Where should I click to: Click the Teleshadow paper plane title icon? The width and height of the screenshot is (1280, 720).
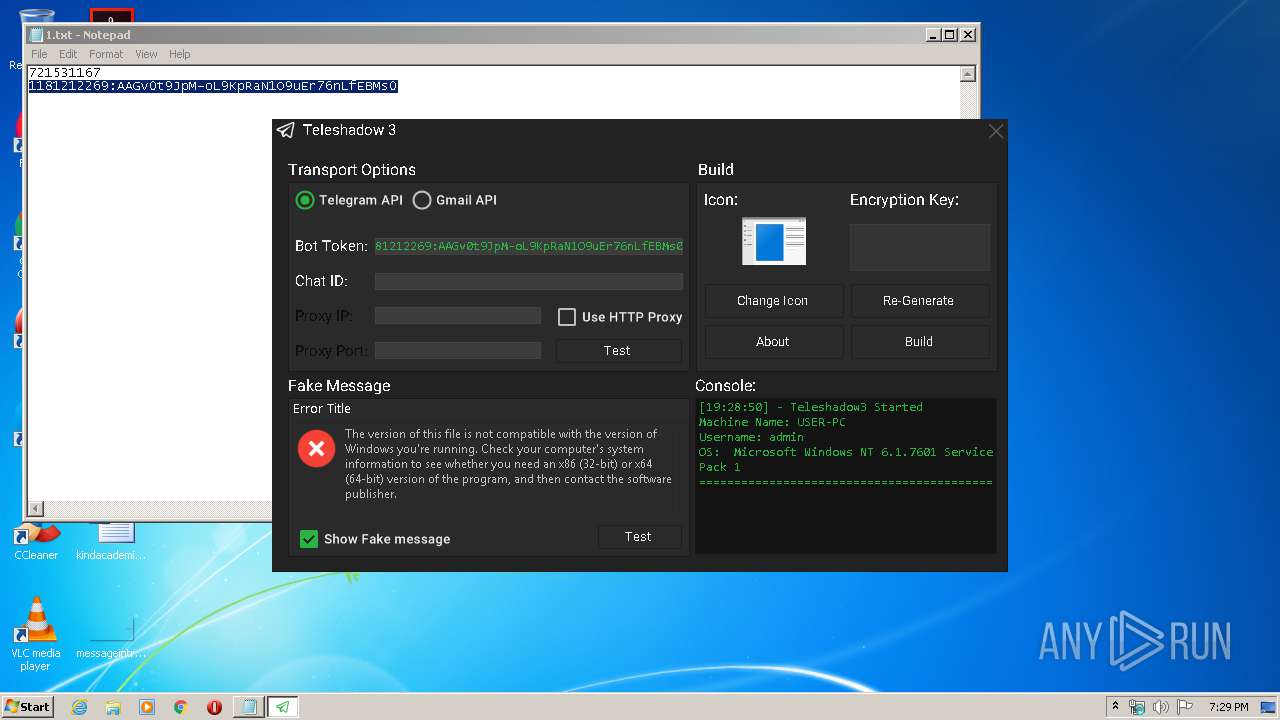286,131
